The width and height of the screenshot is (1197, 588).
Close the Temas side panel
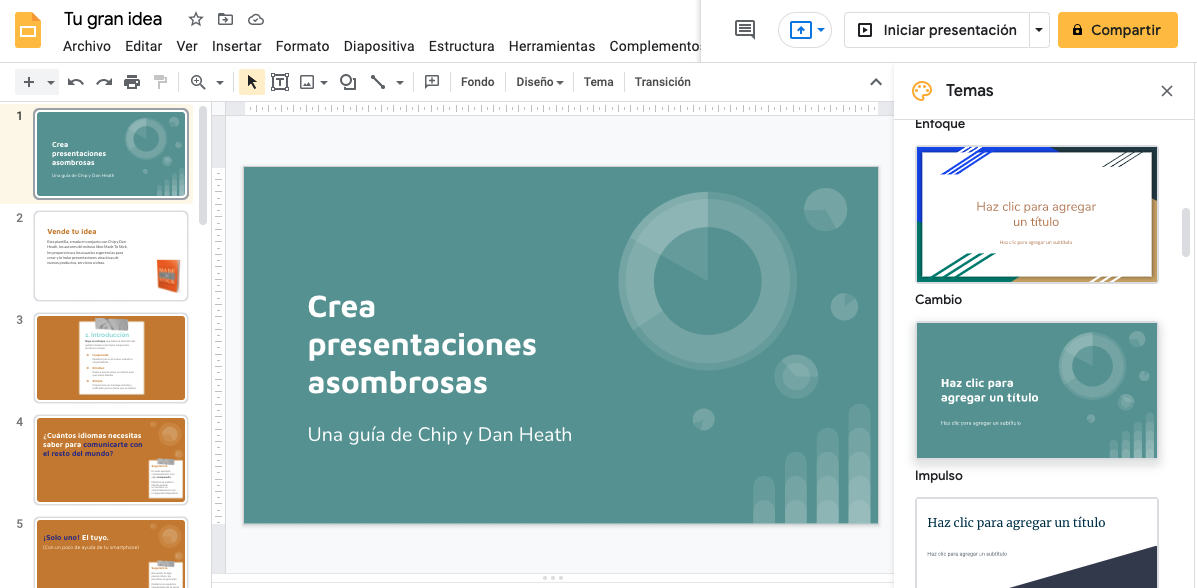[x=1166, y=90]
